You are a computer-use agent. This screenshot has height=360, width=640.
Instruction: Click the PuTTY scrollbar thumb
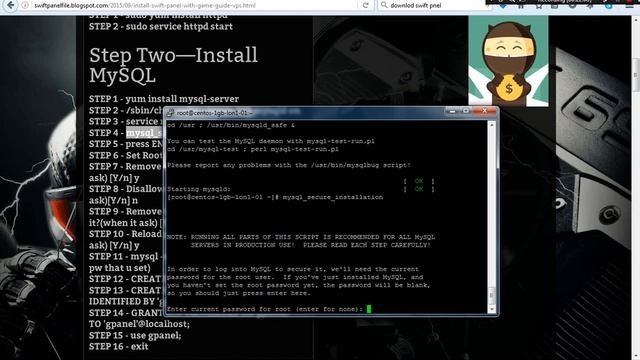point(491,296)
